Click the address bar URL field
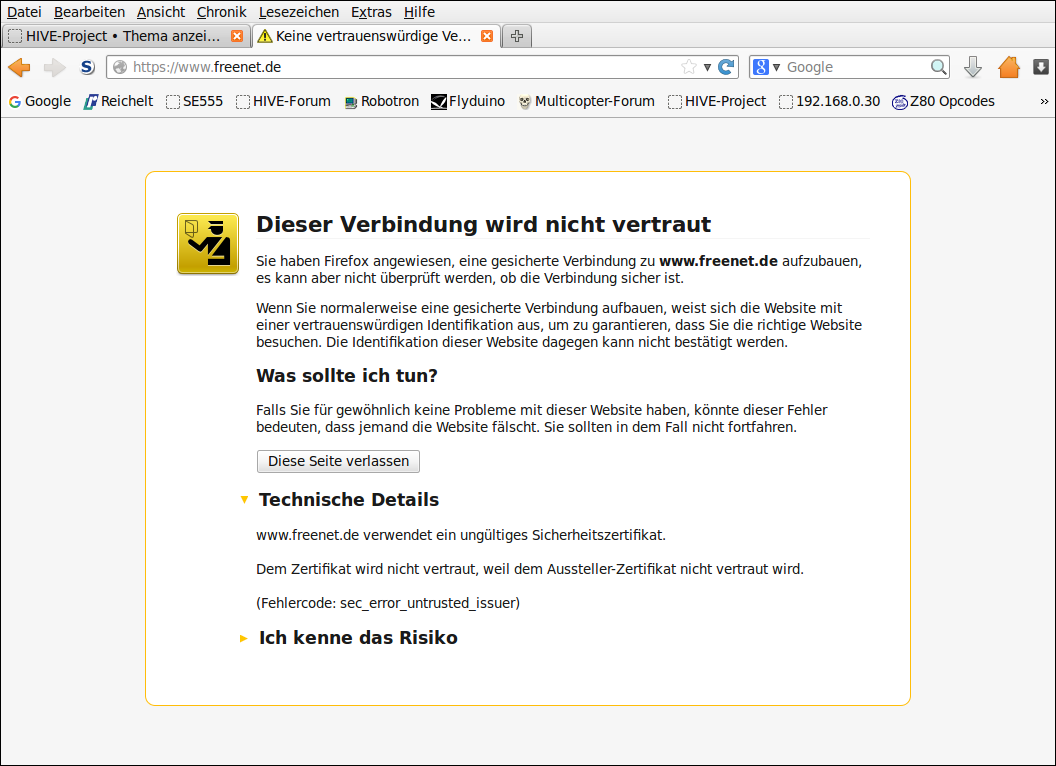Image resolution: width=1056 pixels, height=766 pixels. pyautogui.click(x=400, y=67)
